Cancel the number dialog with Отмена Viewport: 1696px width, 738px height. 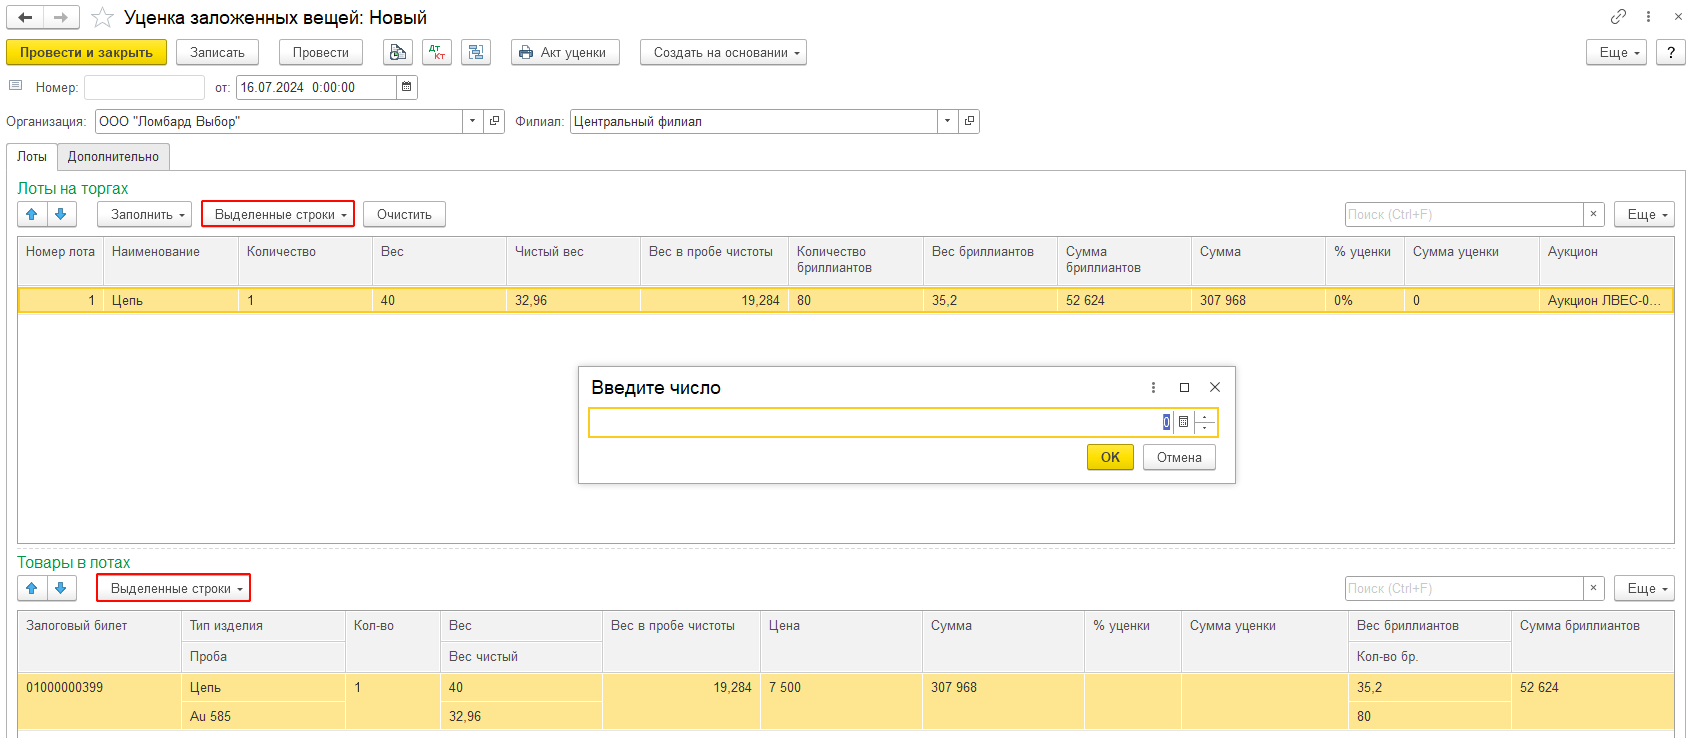click(1179, 457)
